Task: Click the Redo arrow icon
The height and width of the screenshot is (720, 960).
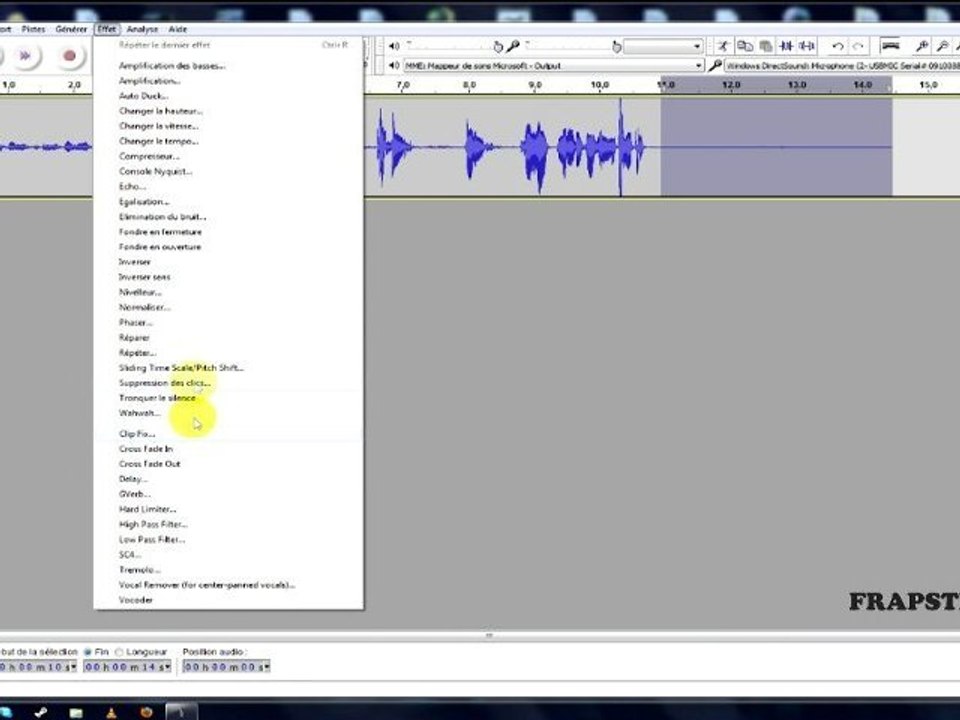Action: coord(858,46)
